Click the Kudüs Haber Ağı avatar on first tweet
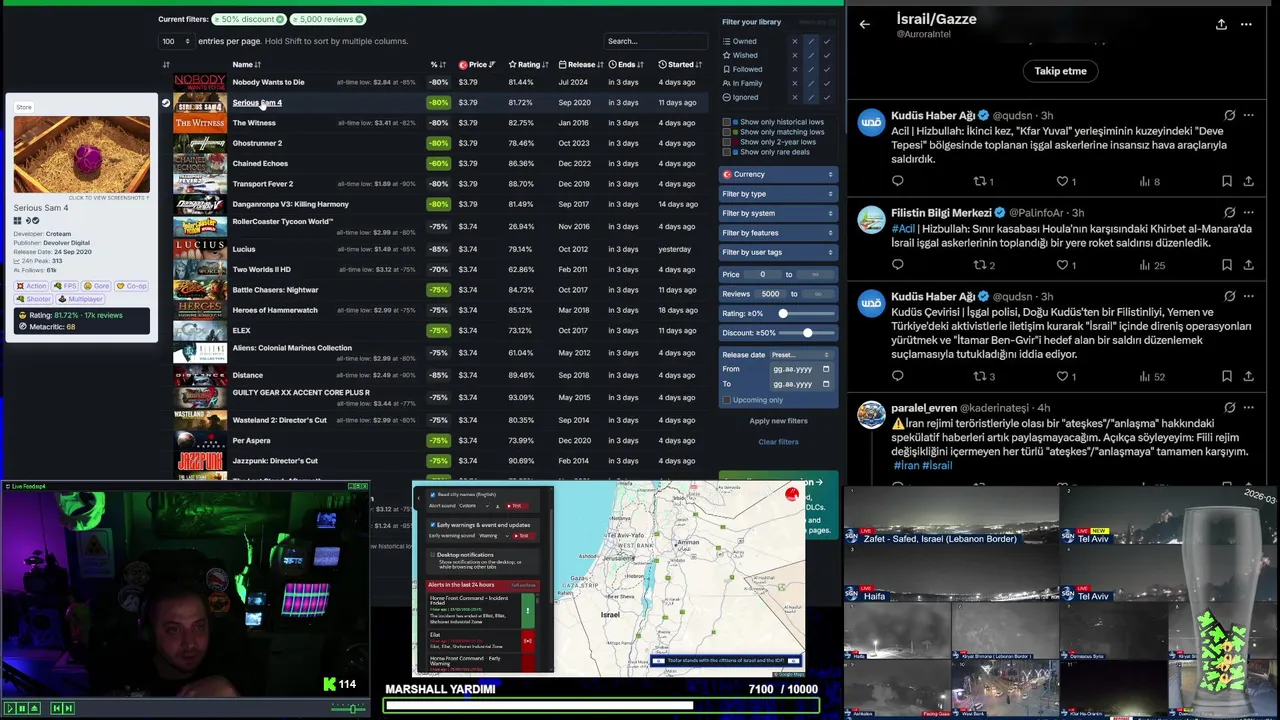The width and height of the screenshot is (1280, 720). pos(871,122)
